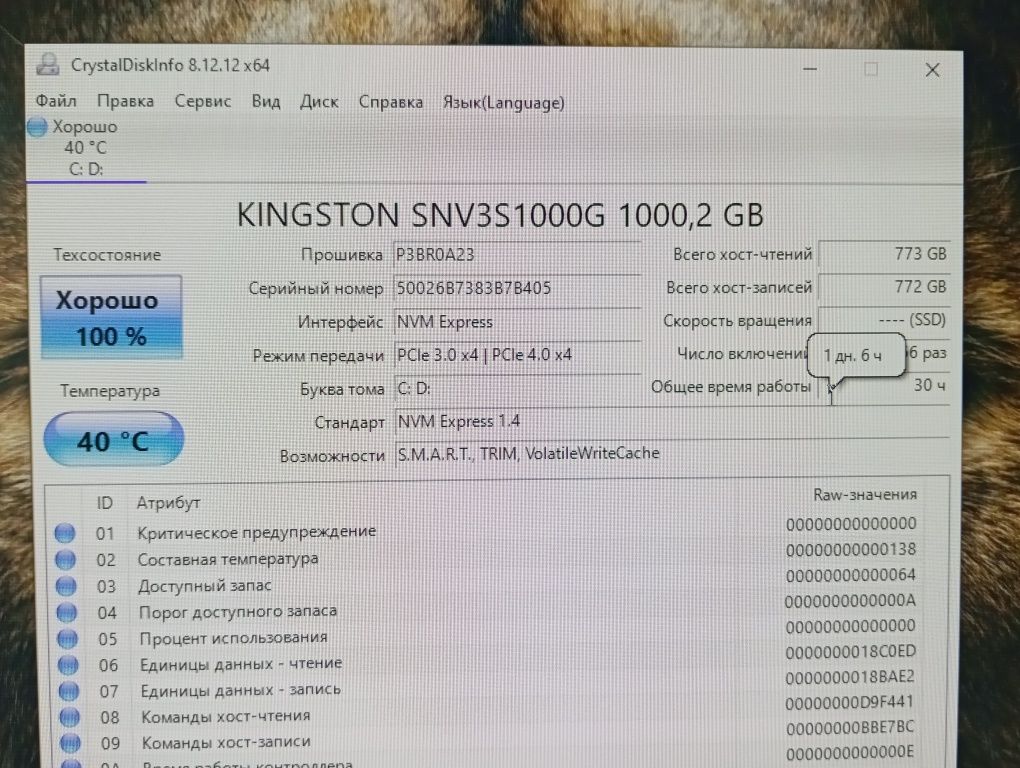Click the Интерфейс field NVM Express
The width and height of the screenshot is (1020, 768).
(517, 322)
